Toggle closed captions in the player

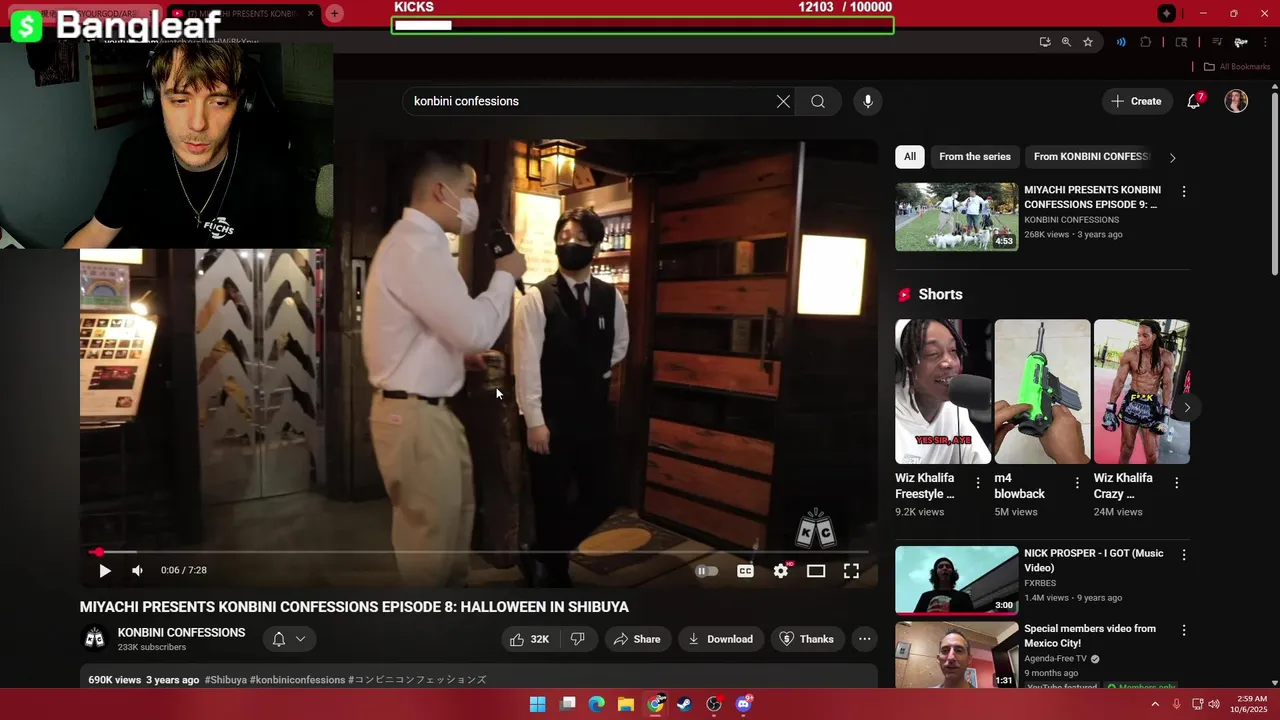click(x=745, y=571)
